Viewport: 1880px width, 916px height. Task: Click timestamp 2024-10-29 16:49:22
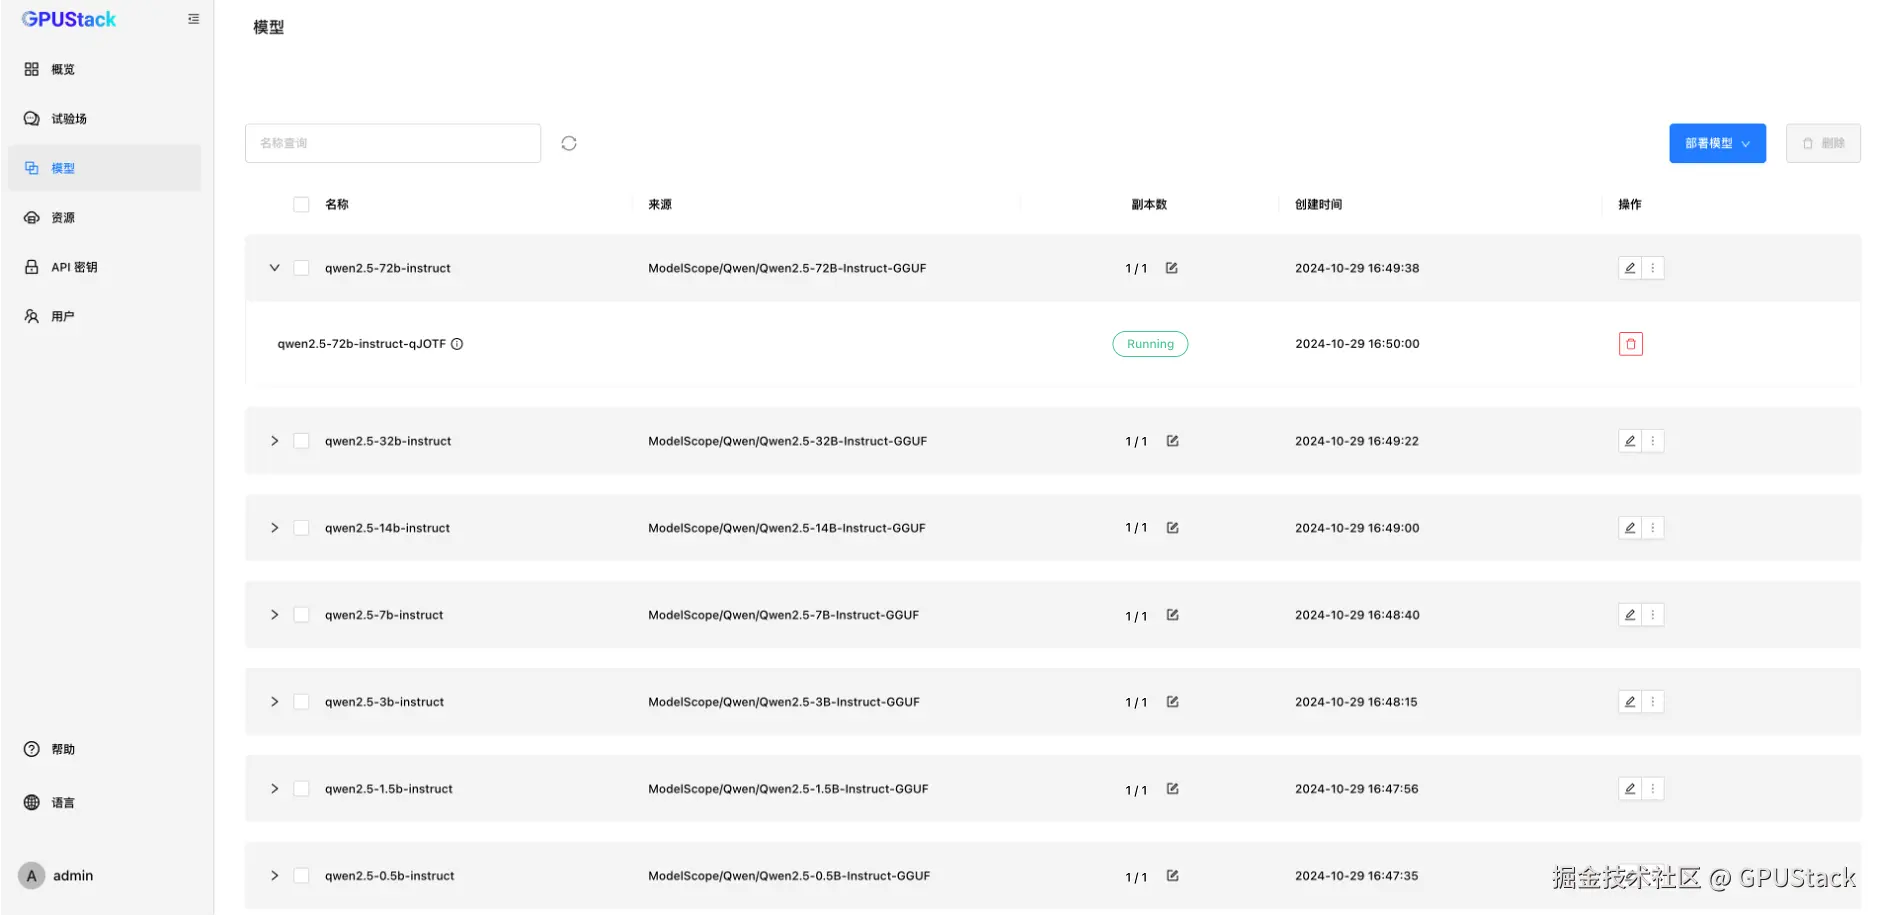1357,441
